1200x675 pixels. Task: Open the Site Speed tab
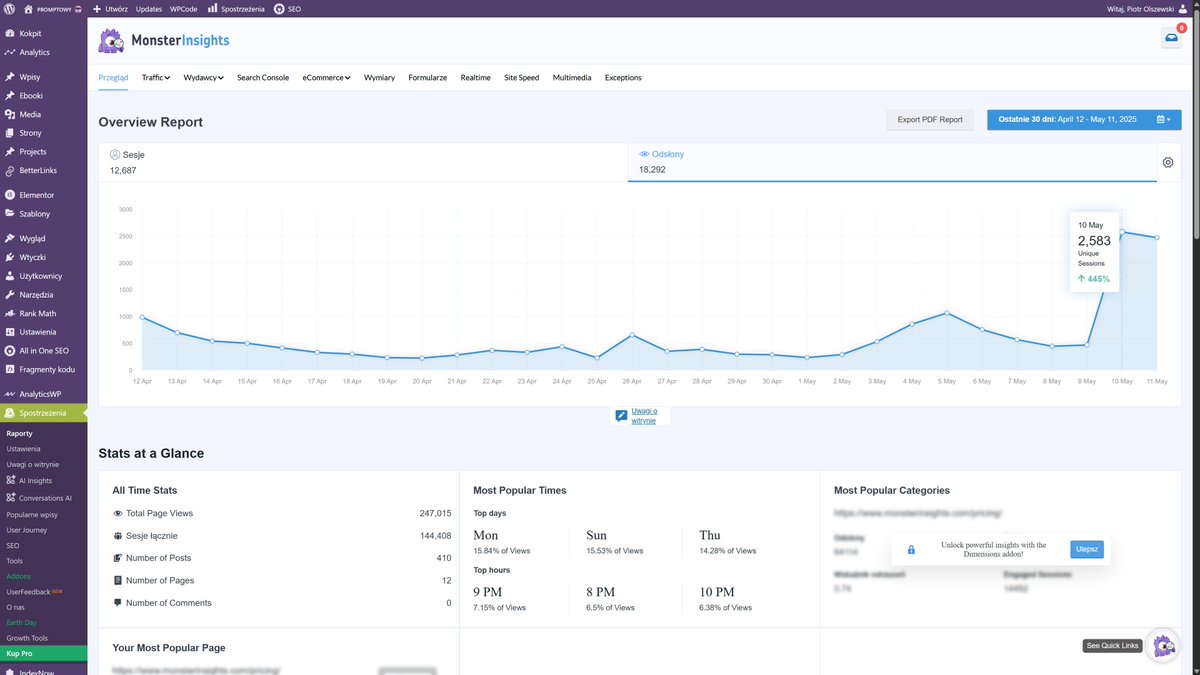pos(521,77)
